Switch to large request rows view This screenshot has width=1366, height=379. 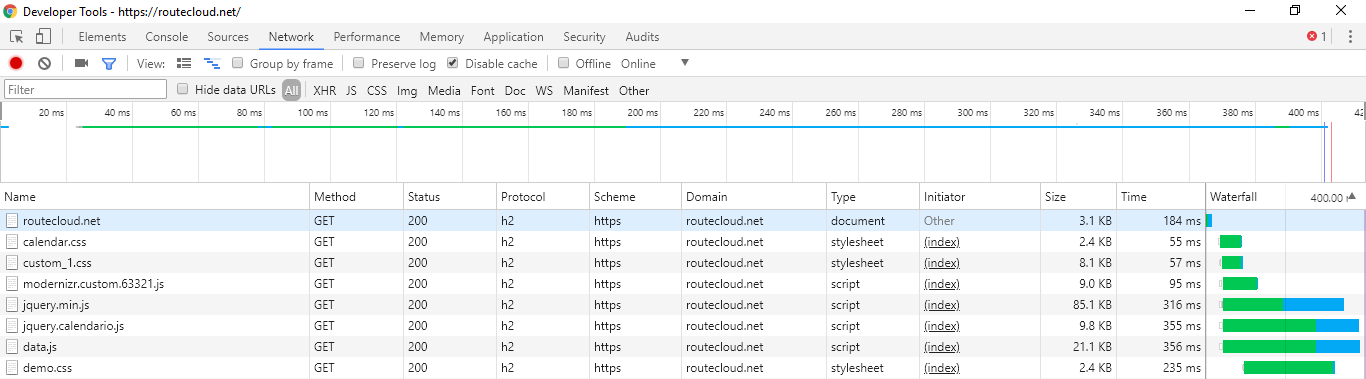(x=184, y=63)
